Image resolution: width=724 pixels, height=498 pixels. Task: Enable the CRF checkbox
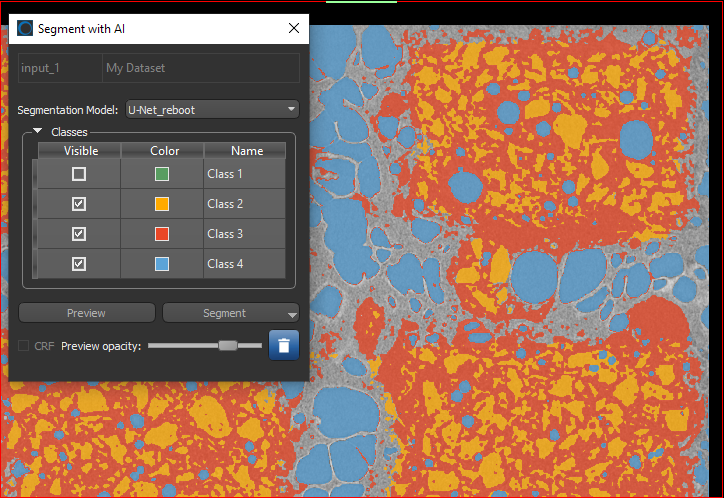click(25, 346)
